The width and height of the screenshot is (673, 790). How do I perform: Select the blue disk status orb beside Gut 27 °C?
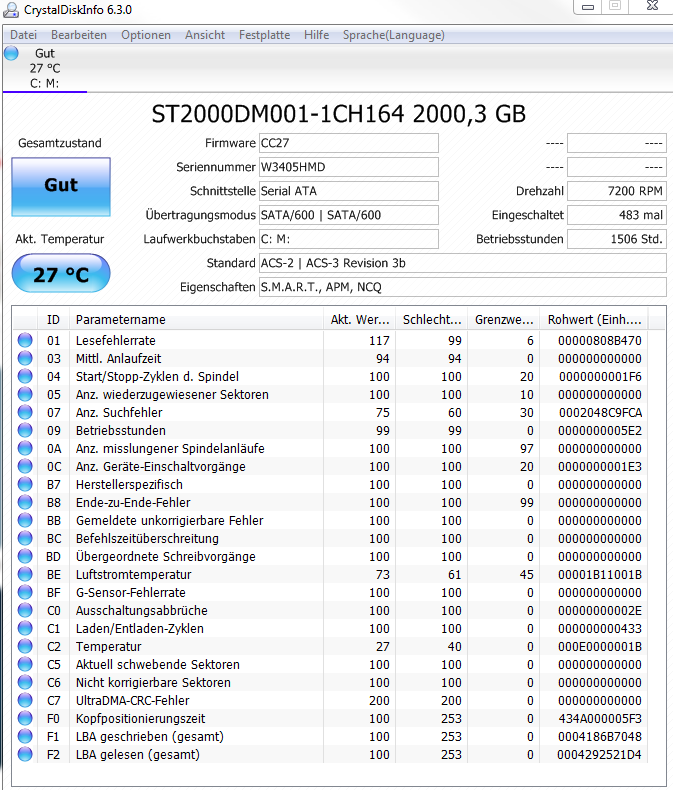click(x=11, y=53)
